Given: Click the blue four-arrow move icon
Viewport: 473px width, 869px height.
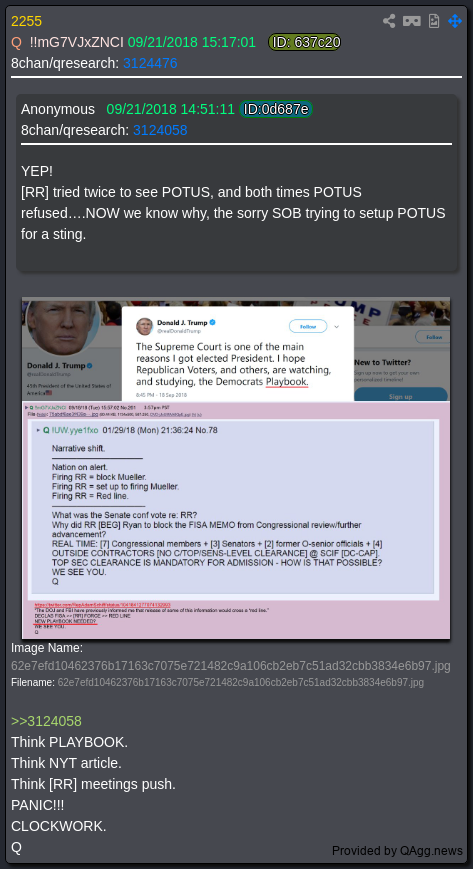Looking at the screenshot, I should tap(455, 21).
